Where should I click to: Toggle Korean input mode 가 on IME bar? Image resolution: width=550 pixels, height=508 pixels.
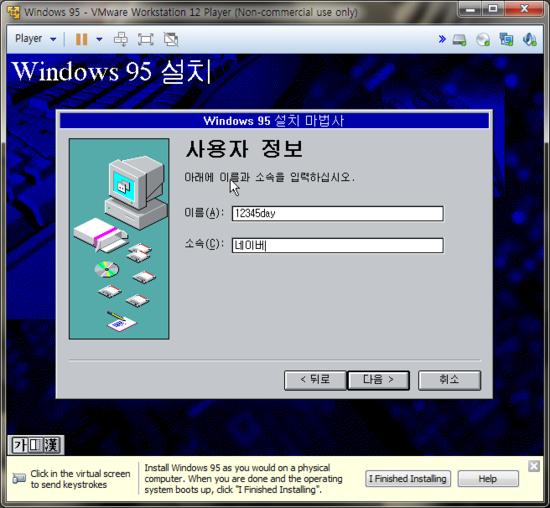point(20,445)
